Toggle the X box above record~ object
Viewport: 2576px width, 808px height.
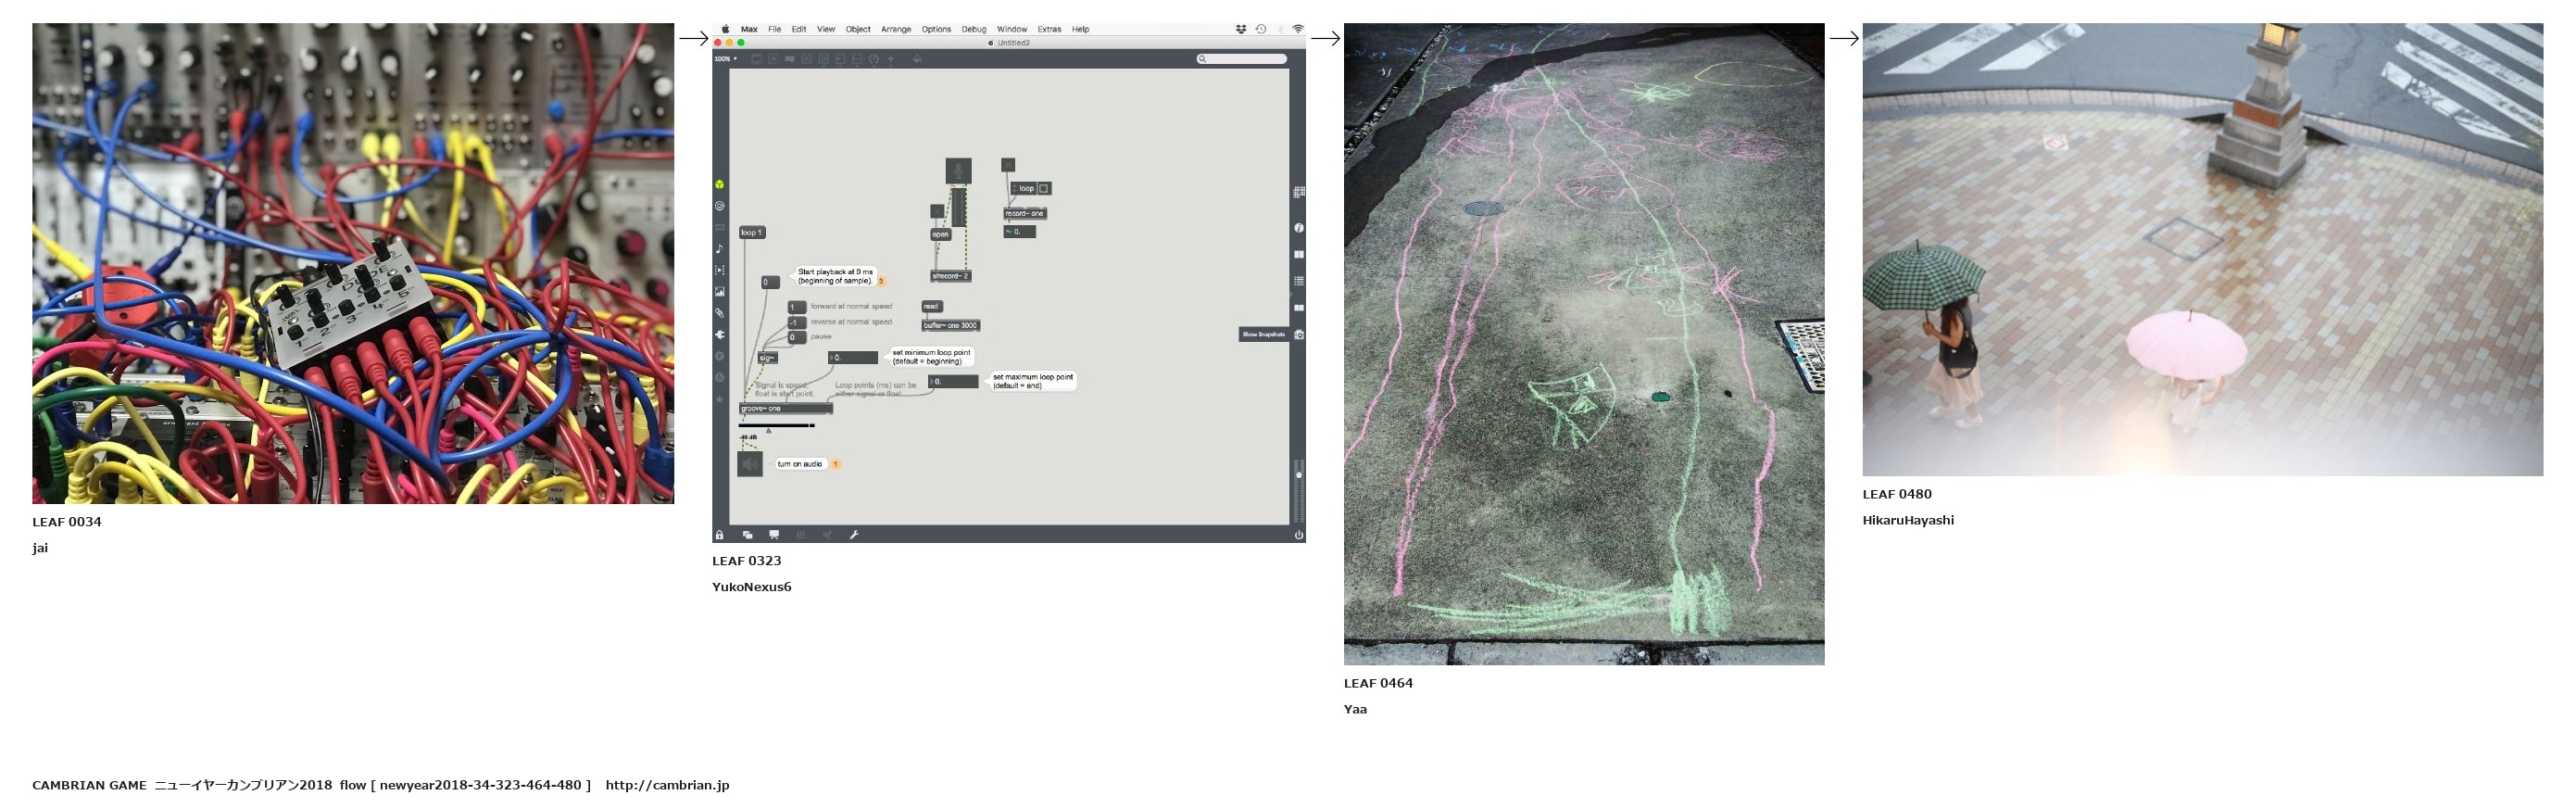point(1008,165)
